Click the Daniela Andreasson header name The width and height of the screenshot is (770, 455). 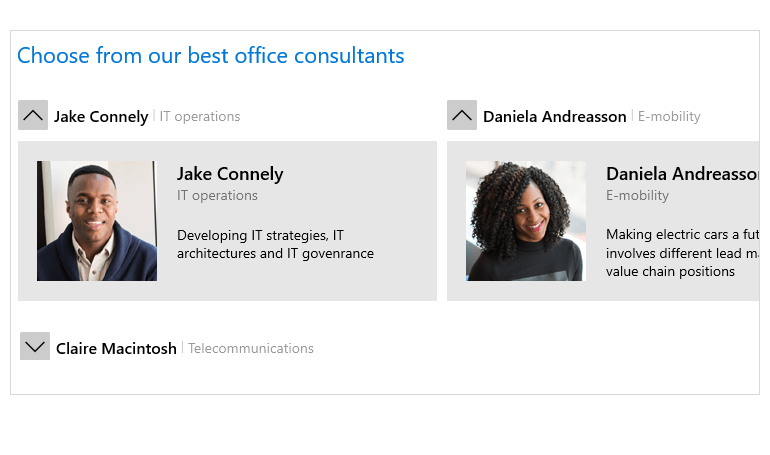(x=554, y=117)
